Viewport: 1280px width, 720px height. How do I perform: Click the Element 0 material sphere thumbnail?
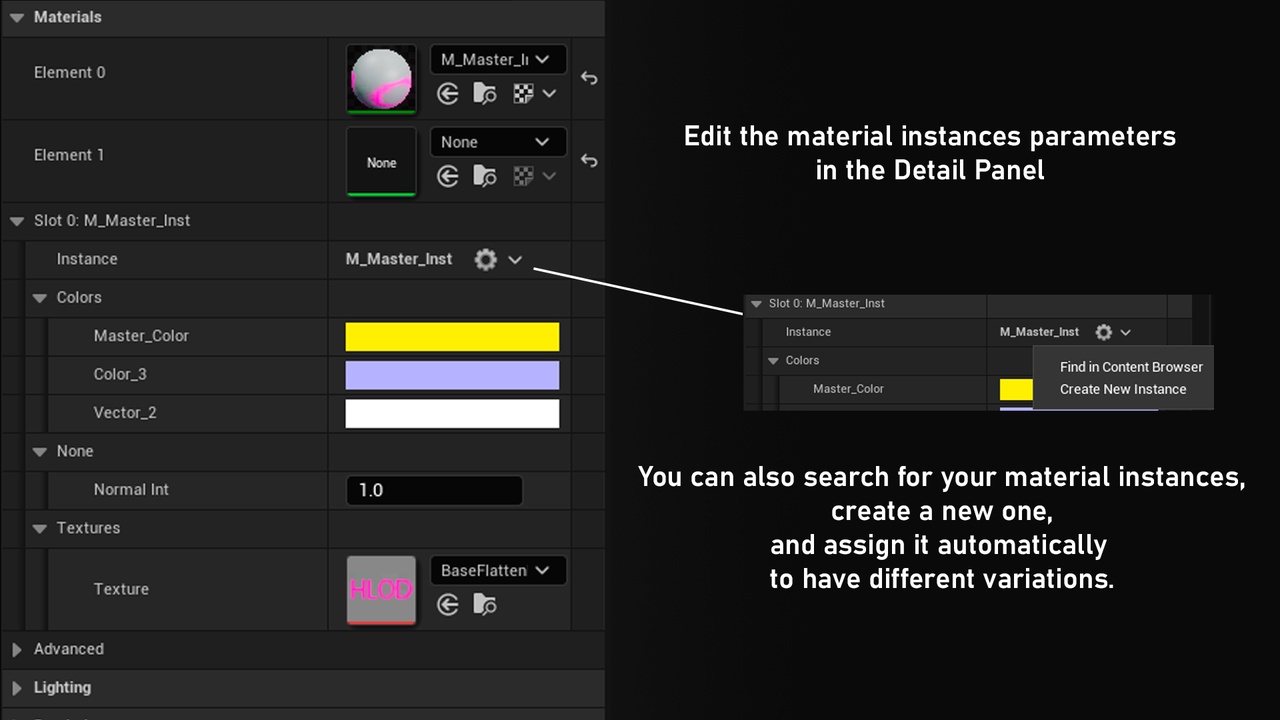(x=381, y=78)
